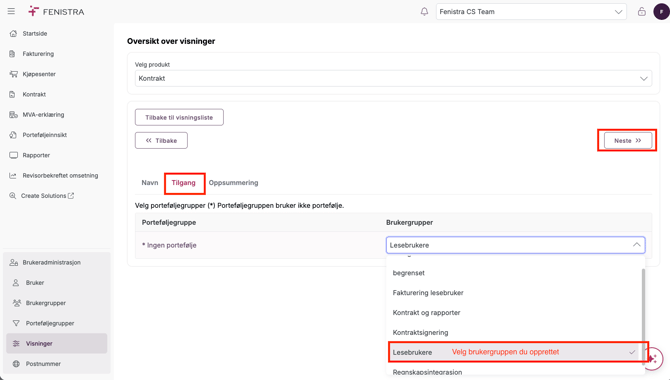Click the Ingen portefølje row text
Screen dimensions: 670x380
(x=169, y=245)
